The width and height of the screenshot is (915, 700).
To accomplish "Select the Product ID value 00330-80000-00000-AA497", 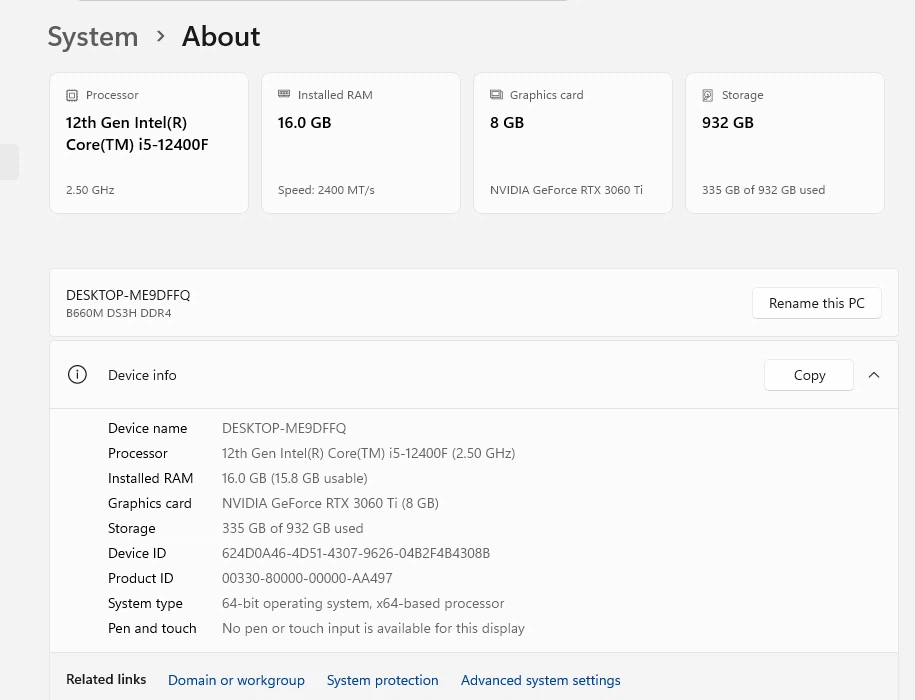I will 307,578.
